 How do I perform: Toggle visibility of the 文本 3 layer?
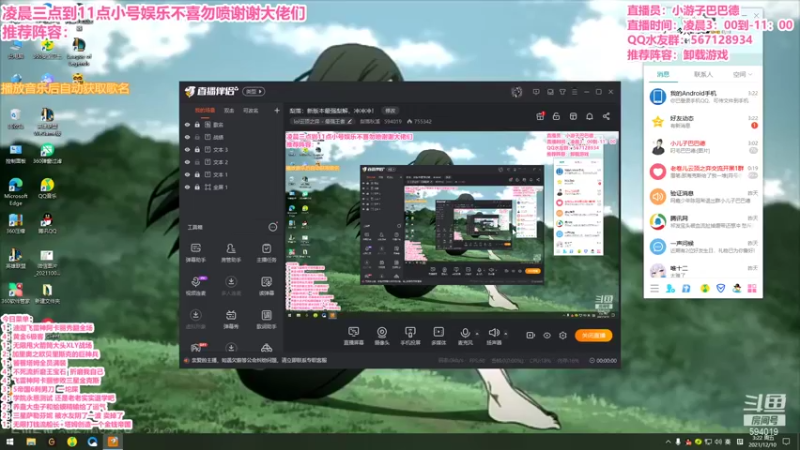click(x=187, y=149)
